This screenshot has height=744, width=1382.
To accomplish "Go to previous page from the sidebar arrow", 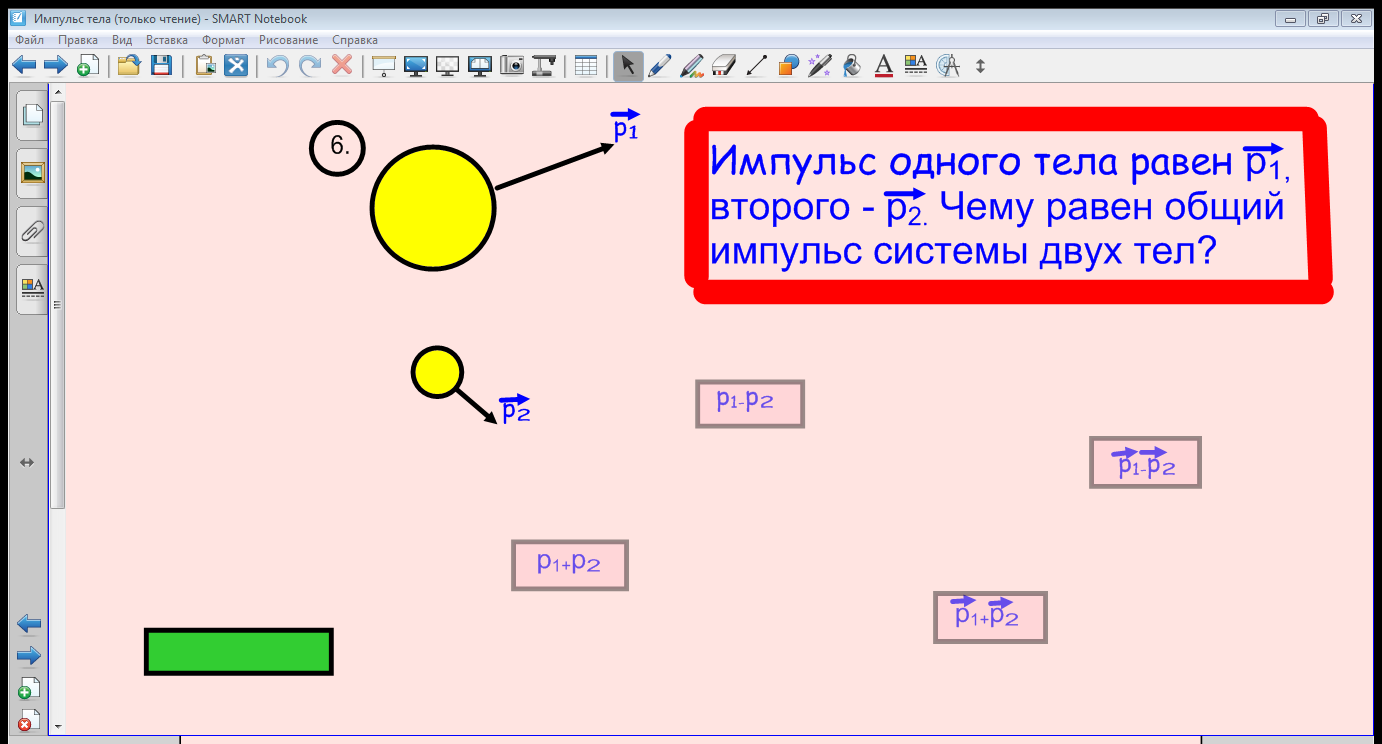I will click(29, 624).
